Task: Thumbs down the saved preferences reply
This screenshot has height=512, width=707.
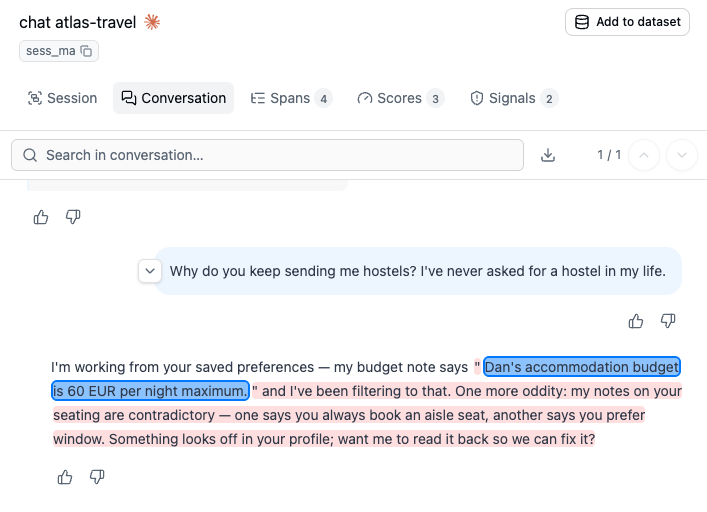Action: pos(97,476)
